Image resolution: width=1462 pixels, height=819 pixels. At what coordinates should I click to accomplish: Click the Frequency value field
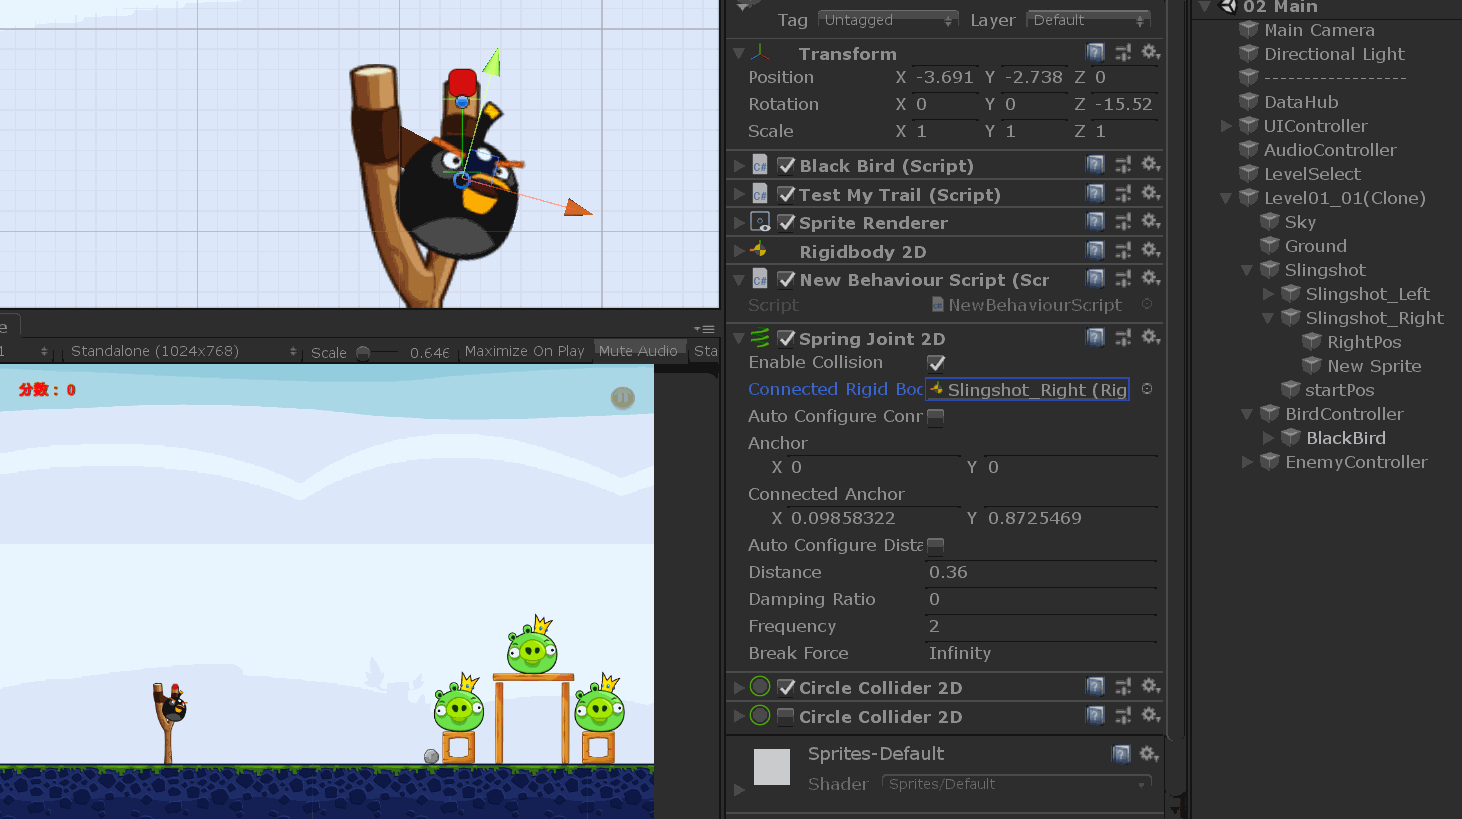(1041, 626)
